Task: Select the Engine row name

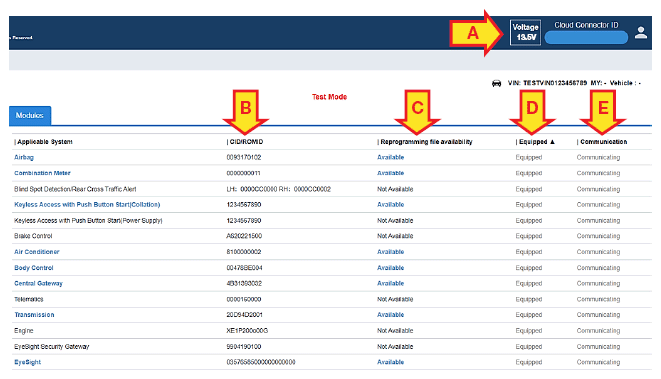Action: click(x=24, y=331)
